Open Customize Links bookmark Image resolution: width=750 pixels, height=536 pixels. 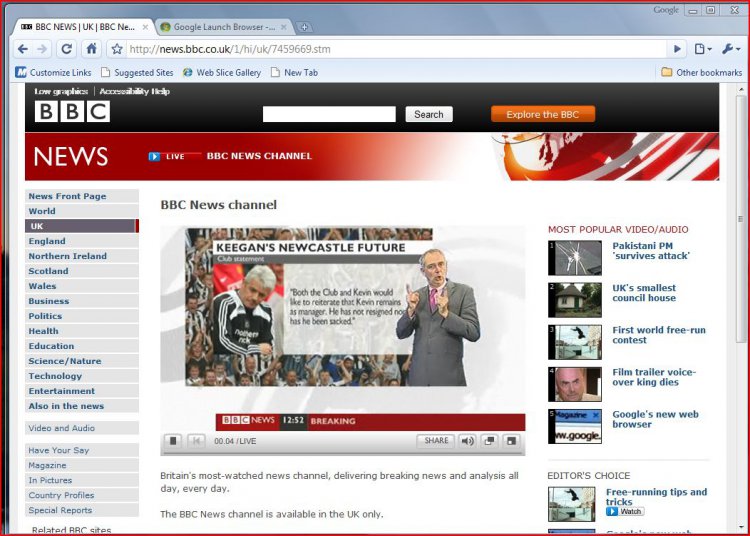[x=53, y=73]
